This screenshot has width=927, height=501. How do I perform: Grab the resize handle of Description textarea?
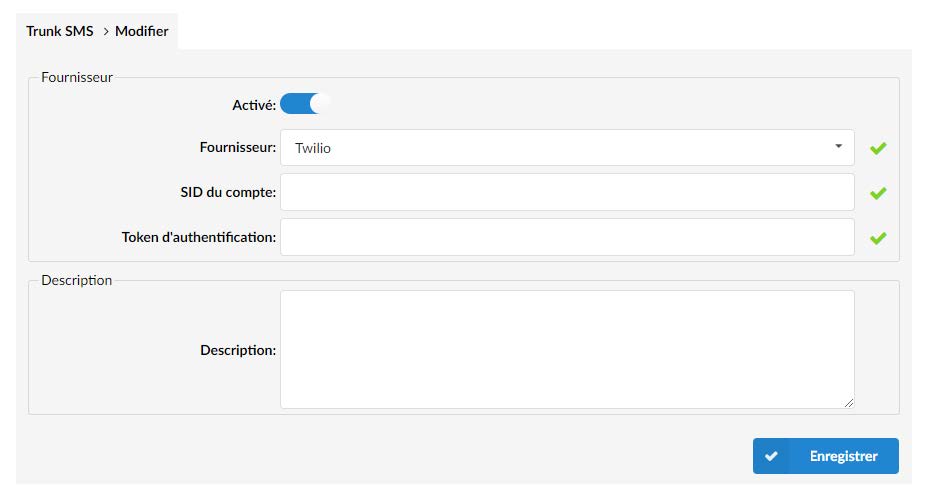click(848, 403)
